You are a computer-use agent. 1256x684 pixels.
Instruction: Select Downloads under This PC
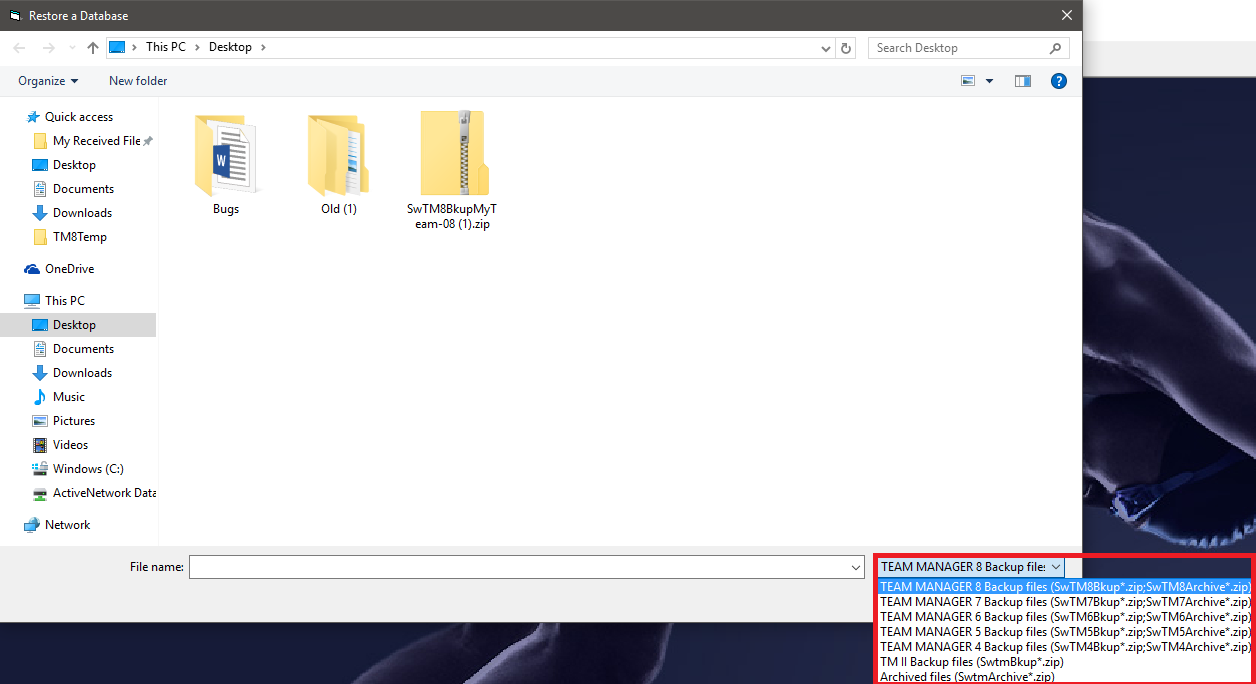pyautogui.click(x=82, y=373)
